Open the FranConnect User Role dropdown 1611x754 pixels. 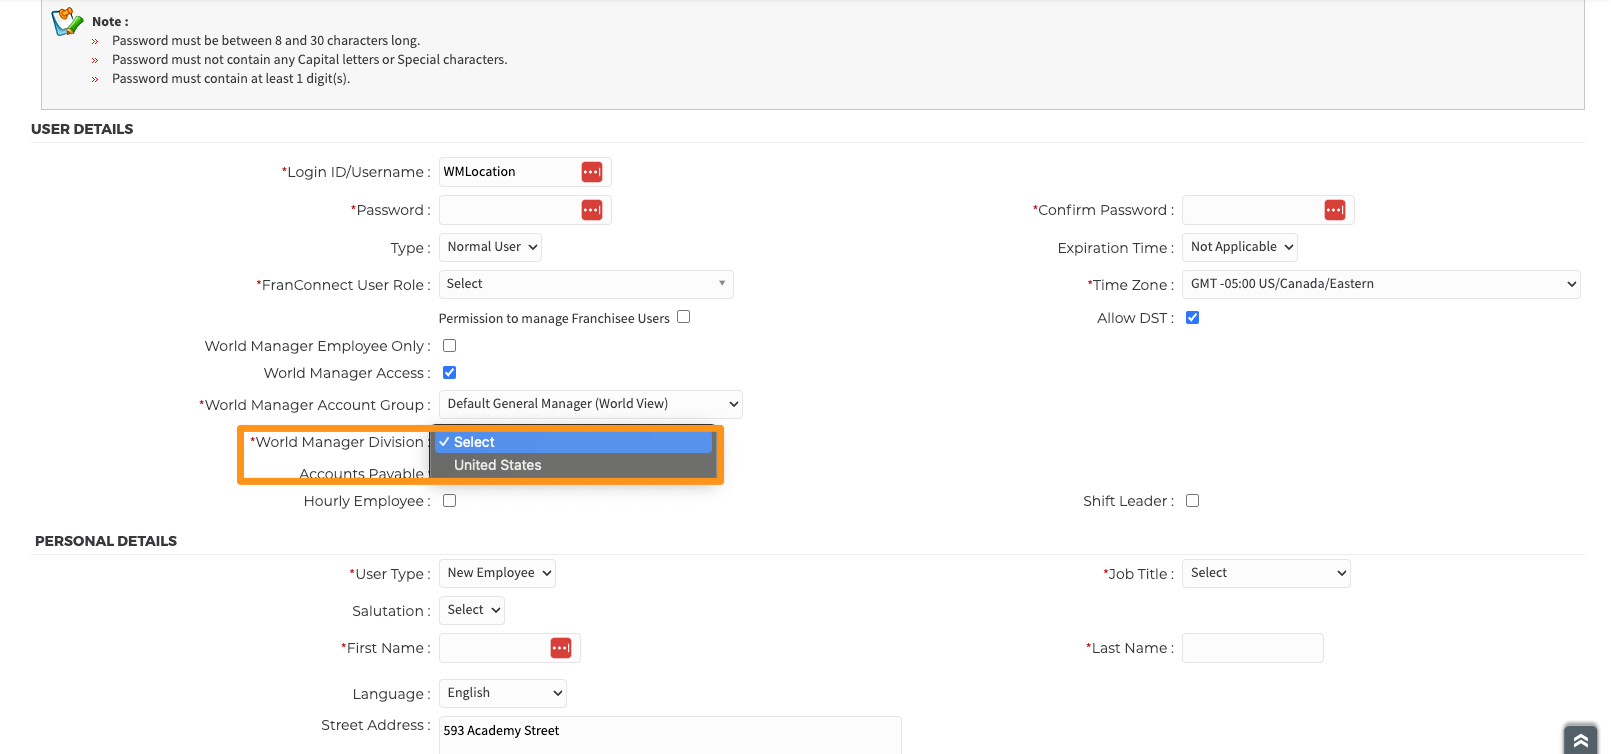coord(586,284)
